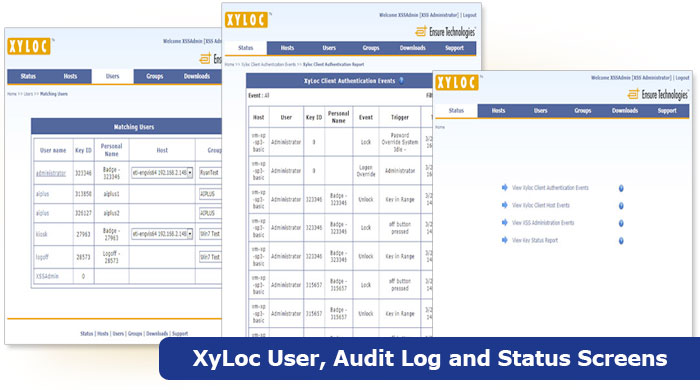Open help icon for Client Host Events link
700x390 pixels.
621,206
